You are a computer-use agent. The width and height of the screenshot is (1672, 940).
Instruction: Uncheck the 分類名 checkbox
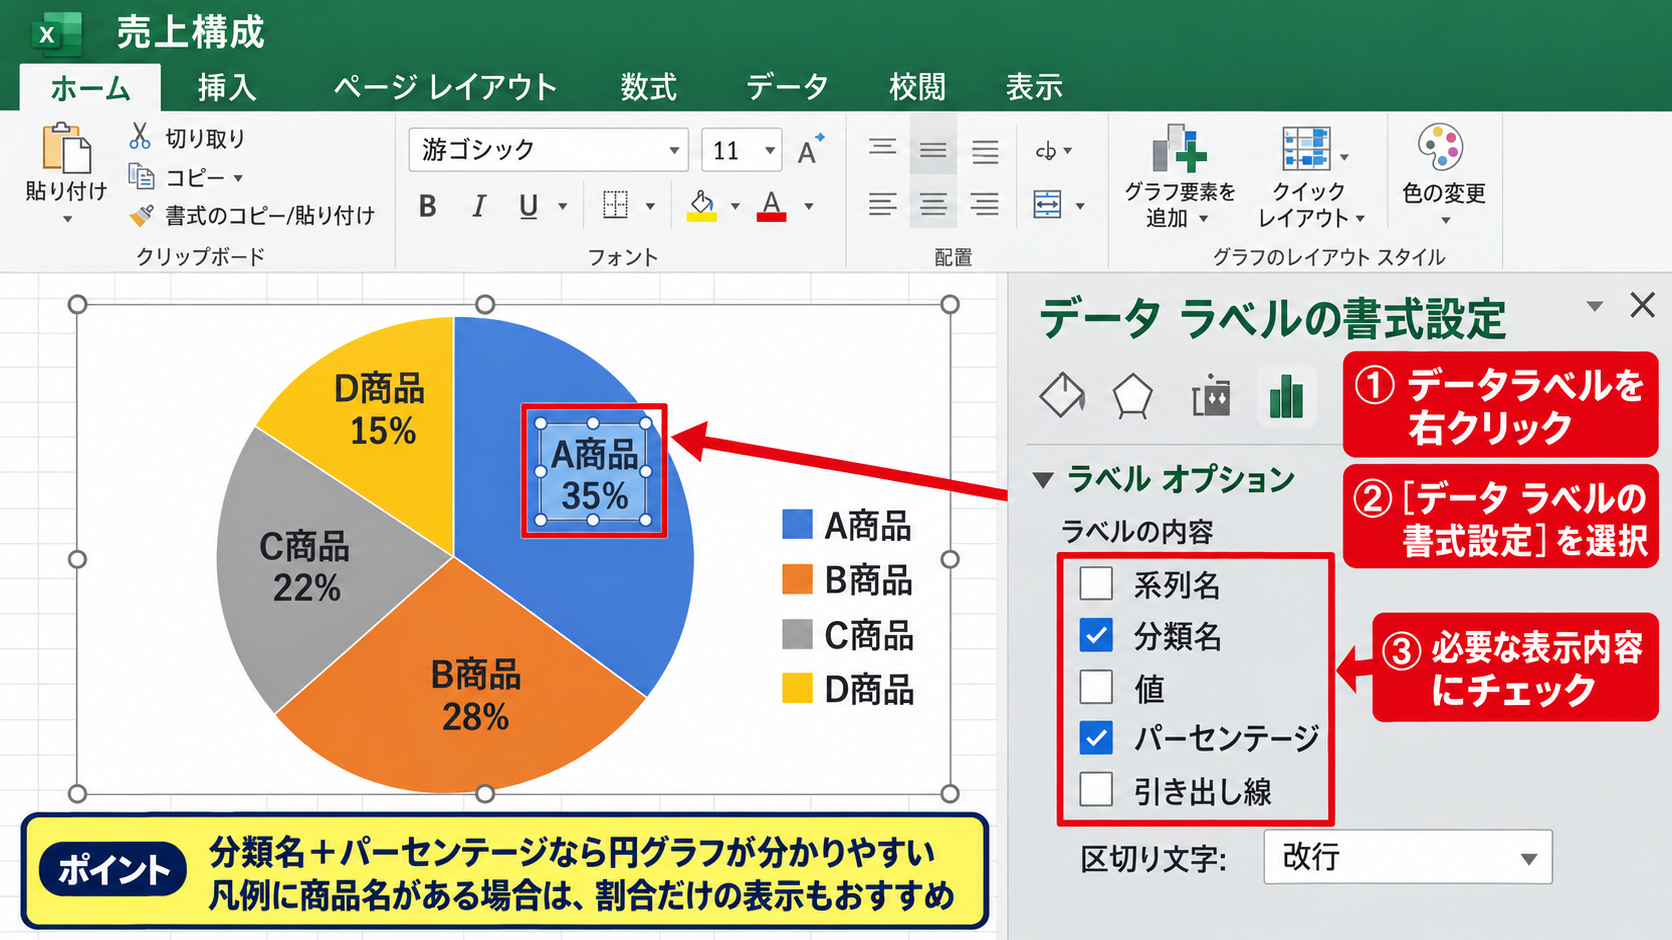pos(1097,635)
